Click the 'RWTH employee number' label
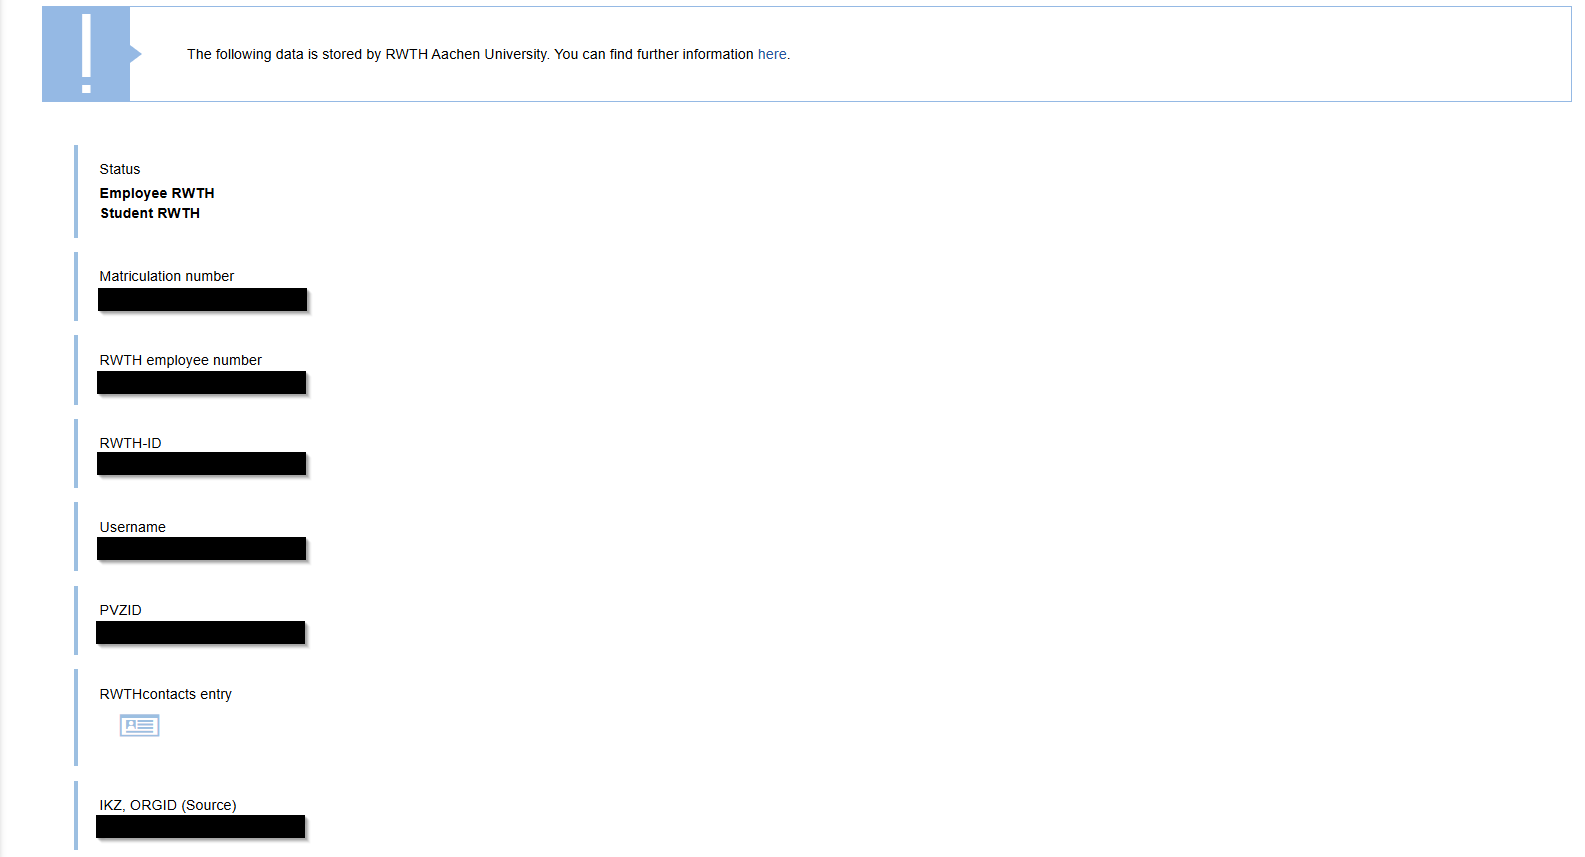1585x857 pixels. coord(180,360)
